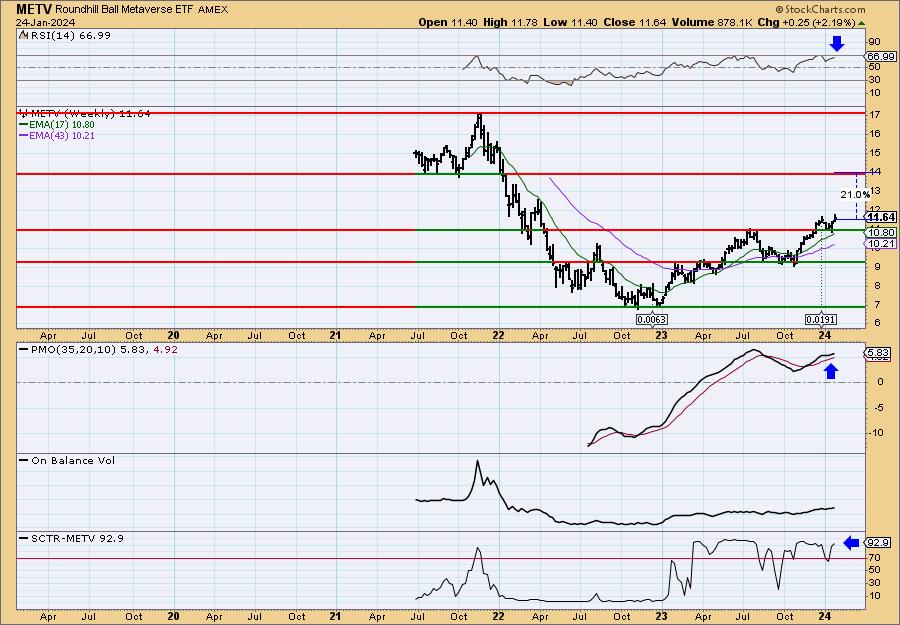900x625 pixels.
Task: Select the Low 11.40 value
Action: coord(571,22)
